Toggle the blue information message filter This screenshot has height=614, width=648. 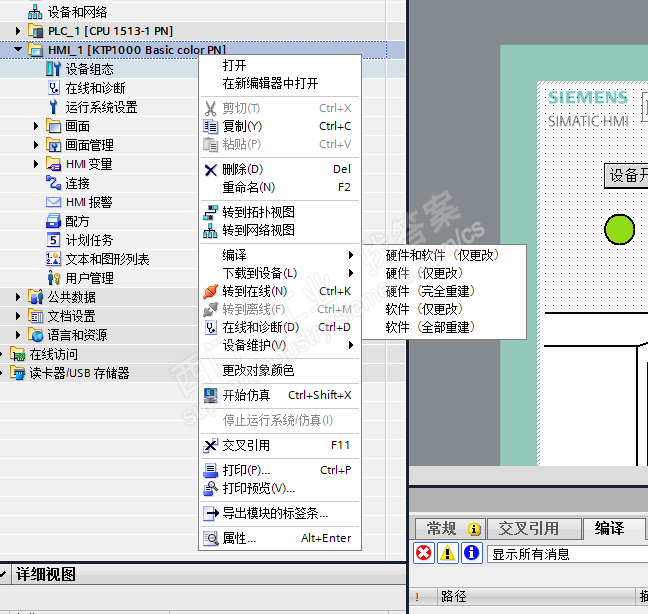pos(472,553)
